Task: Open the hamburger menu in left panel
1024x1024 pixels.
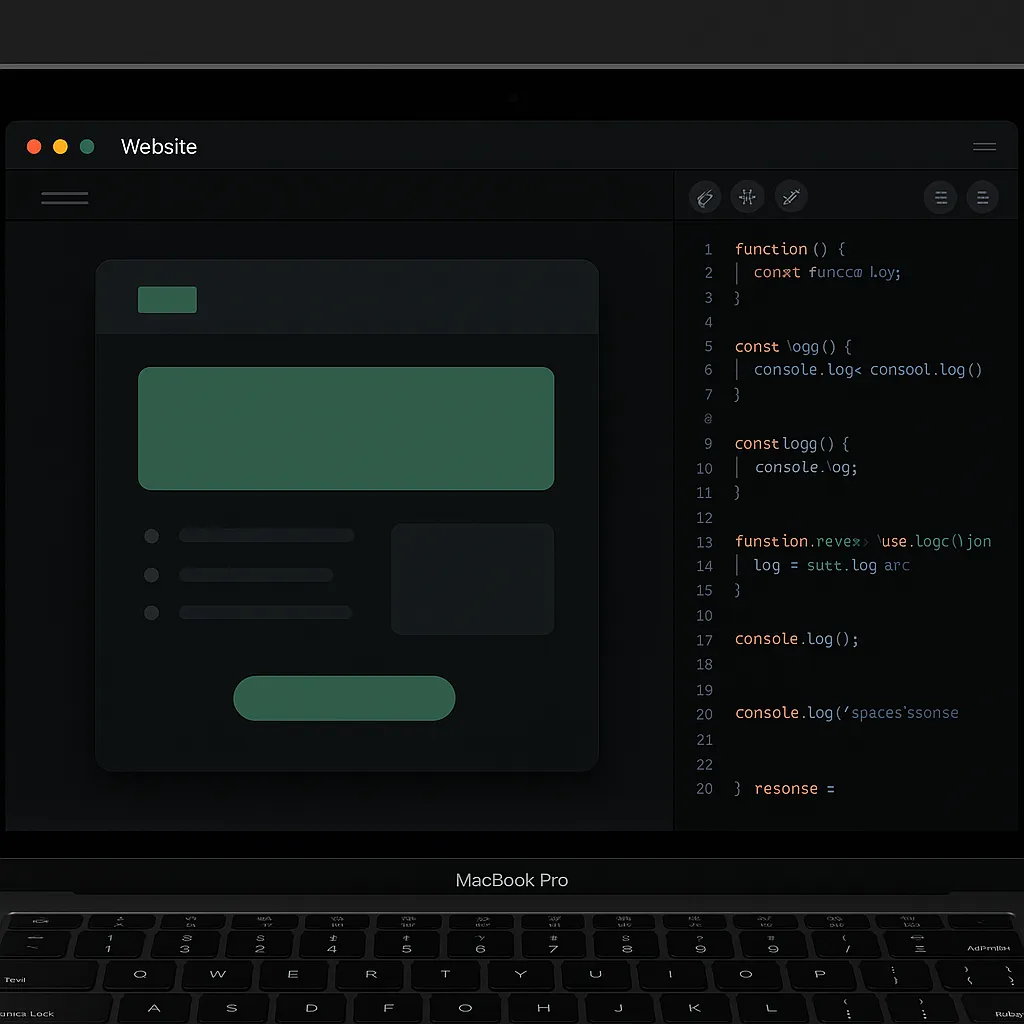Action: coord(65,198)
